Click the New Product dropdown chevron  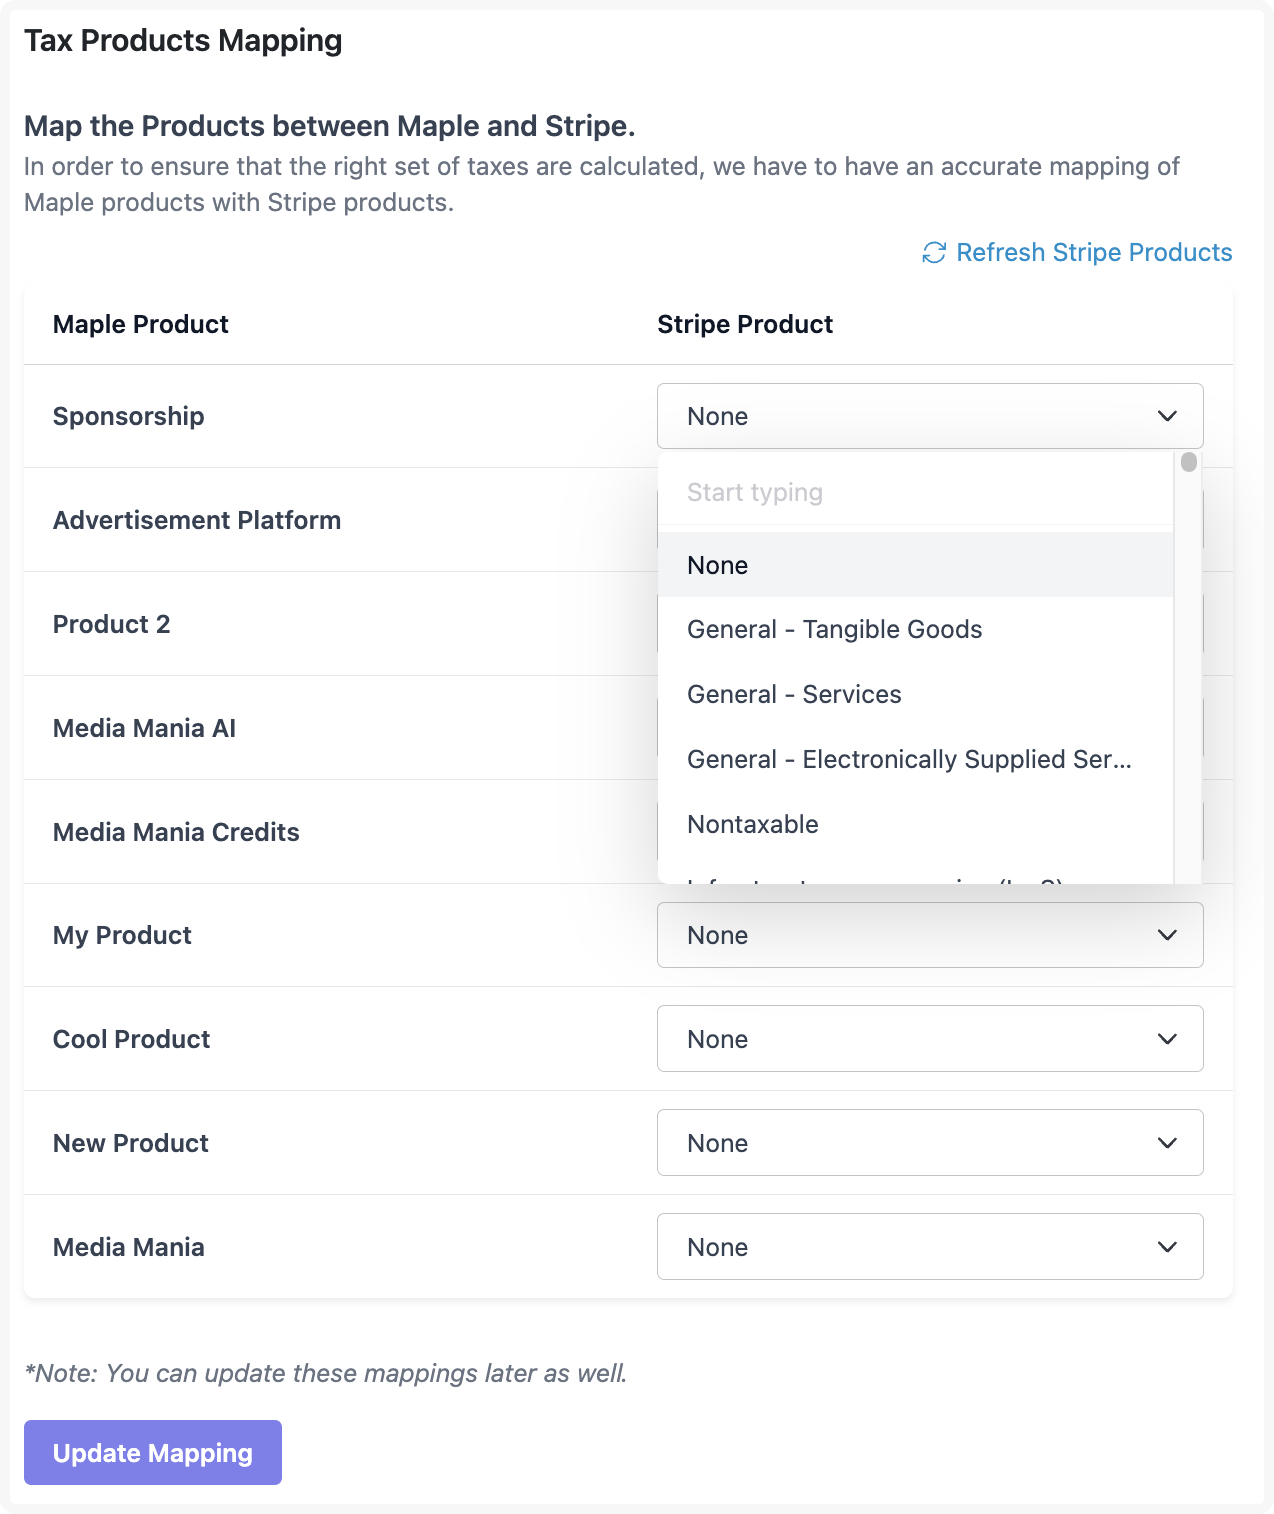[1167, 1143]
